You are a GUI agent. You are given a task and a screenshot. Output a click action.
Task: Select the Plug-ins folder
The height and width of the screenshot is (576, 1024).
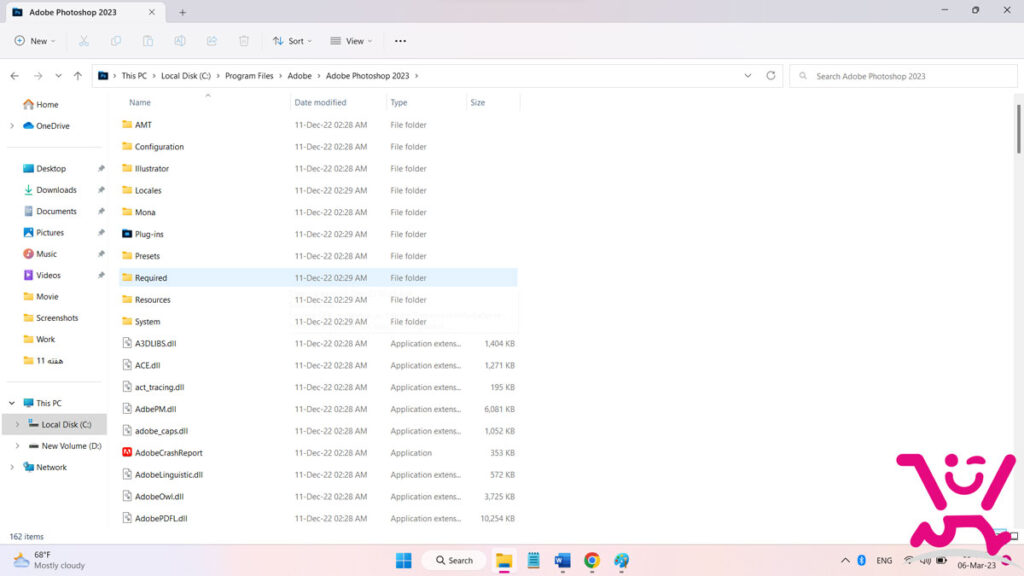click(x=149, y=234)
